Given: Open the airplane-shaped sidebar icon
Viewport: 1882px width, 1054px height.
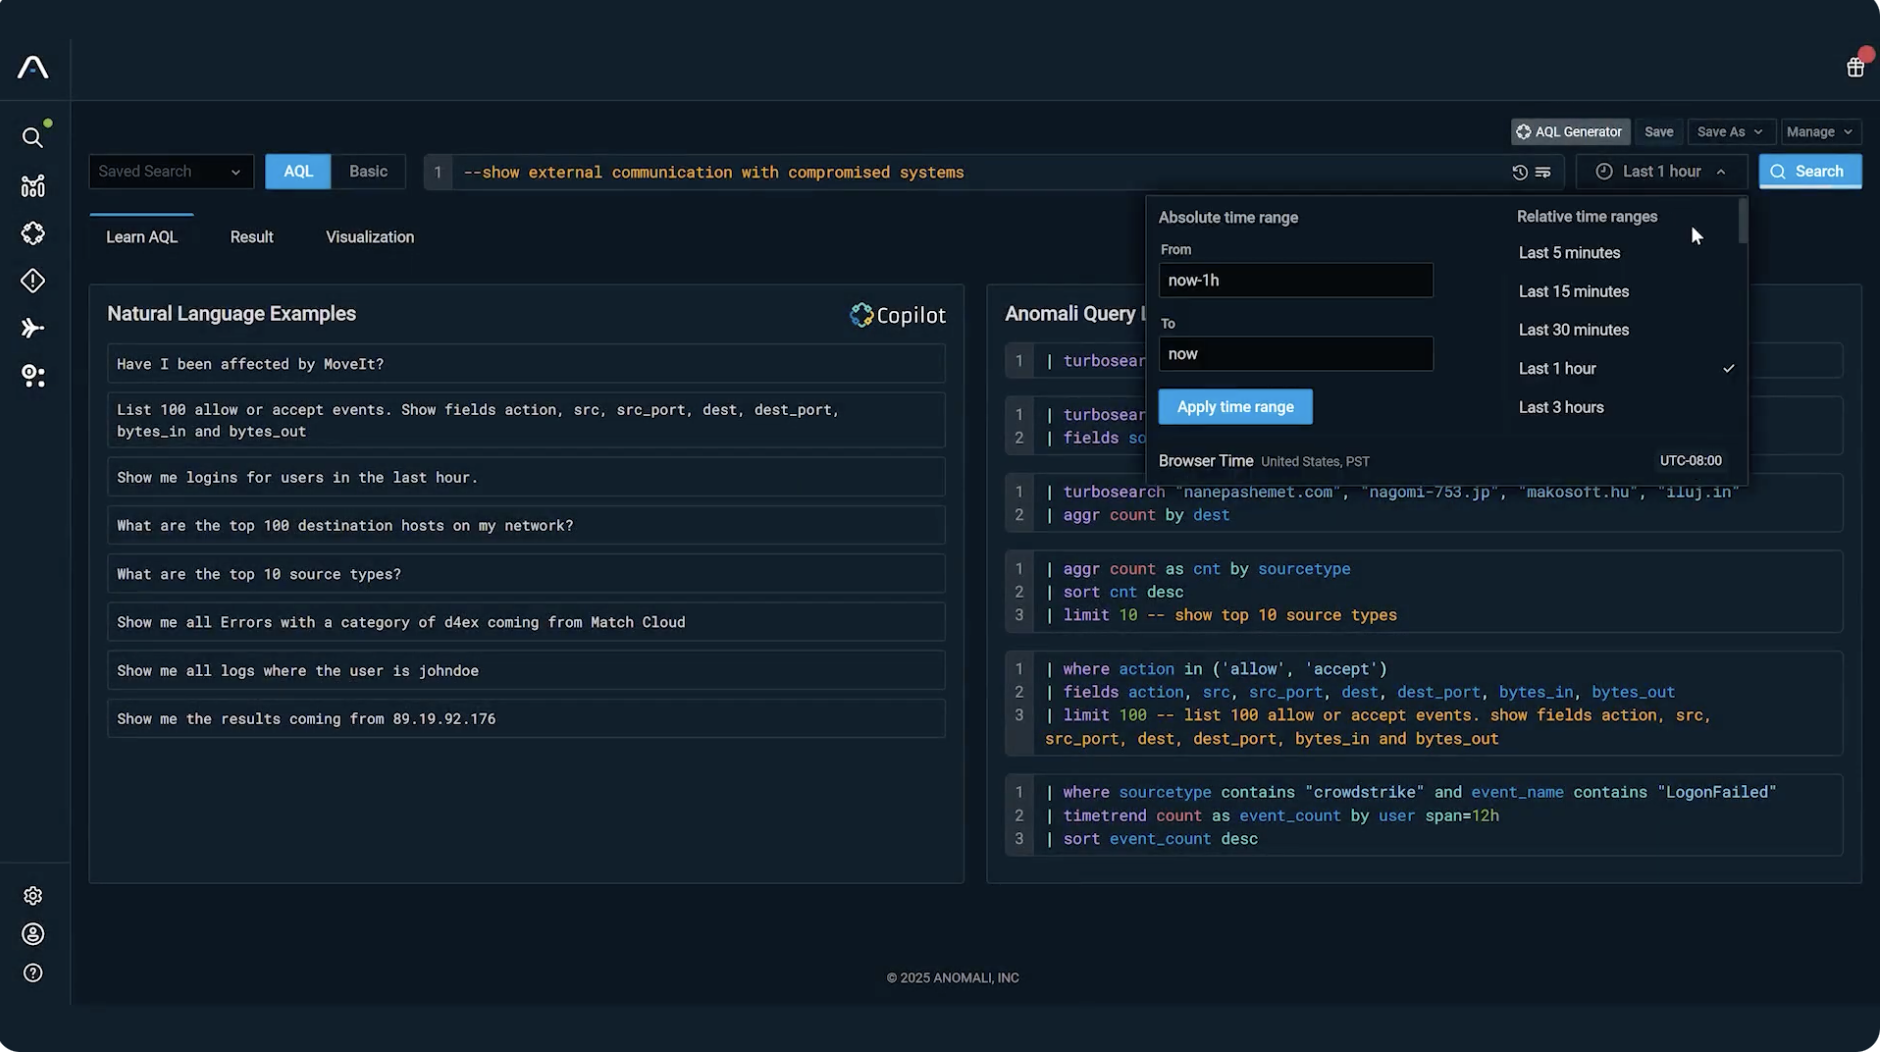Looking at the screenshot, I should pos(33,328).
